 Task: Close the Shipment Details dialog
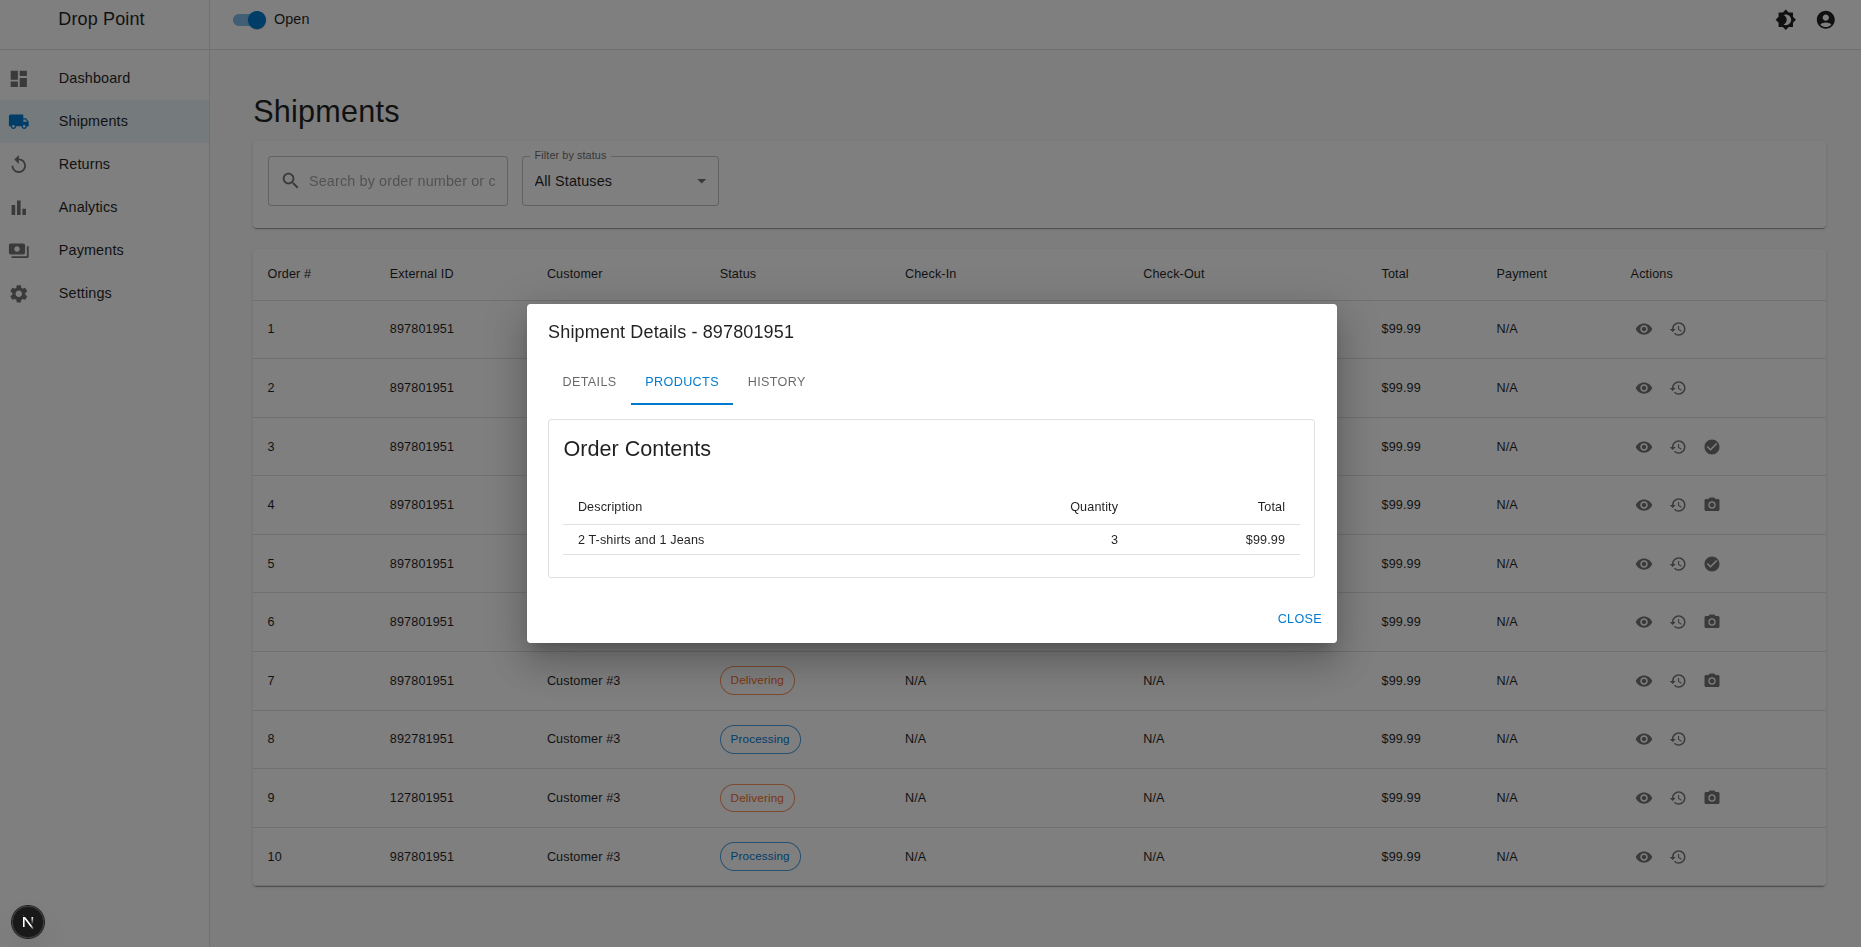pyautogui.click(x=1299, y=619)
